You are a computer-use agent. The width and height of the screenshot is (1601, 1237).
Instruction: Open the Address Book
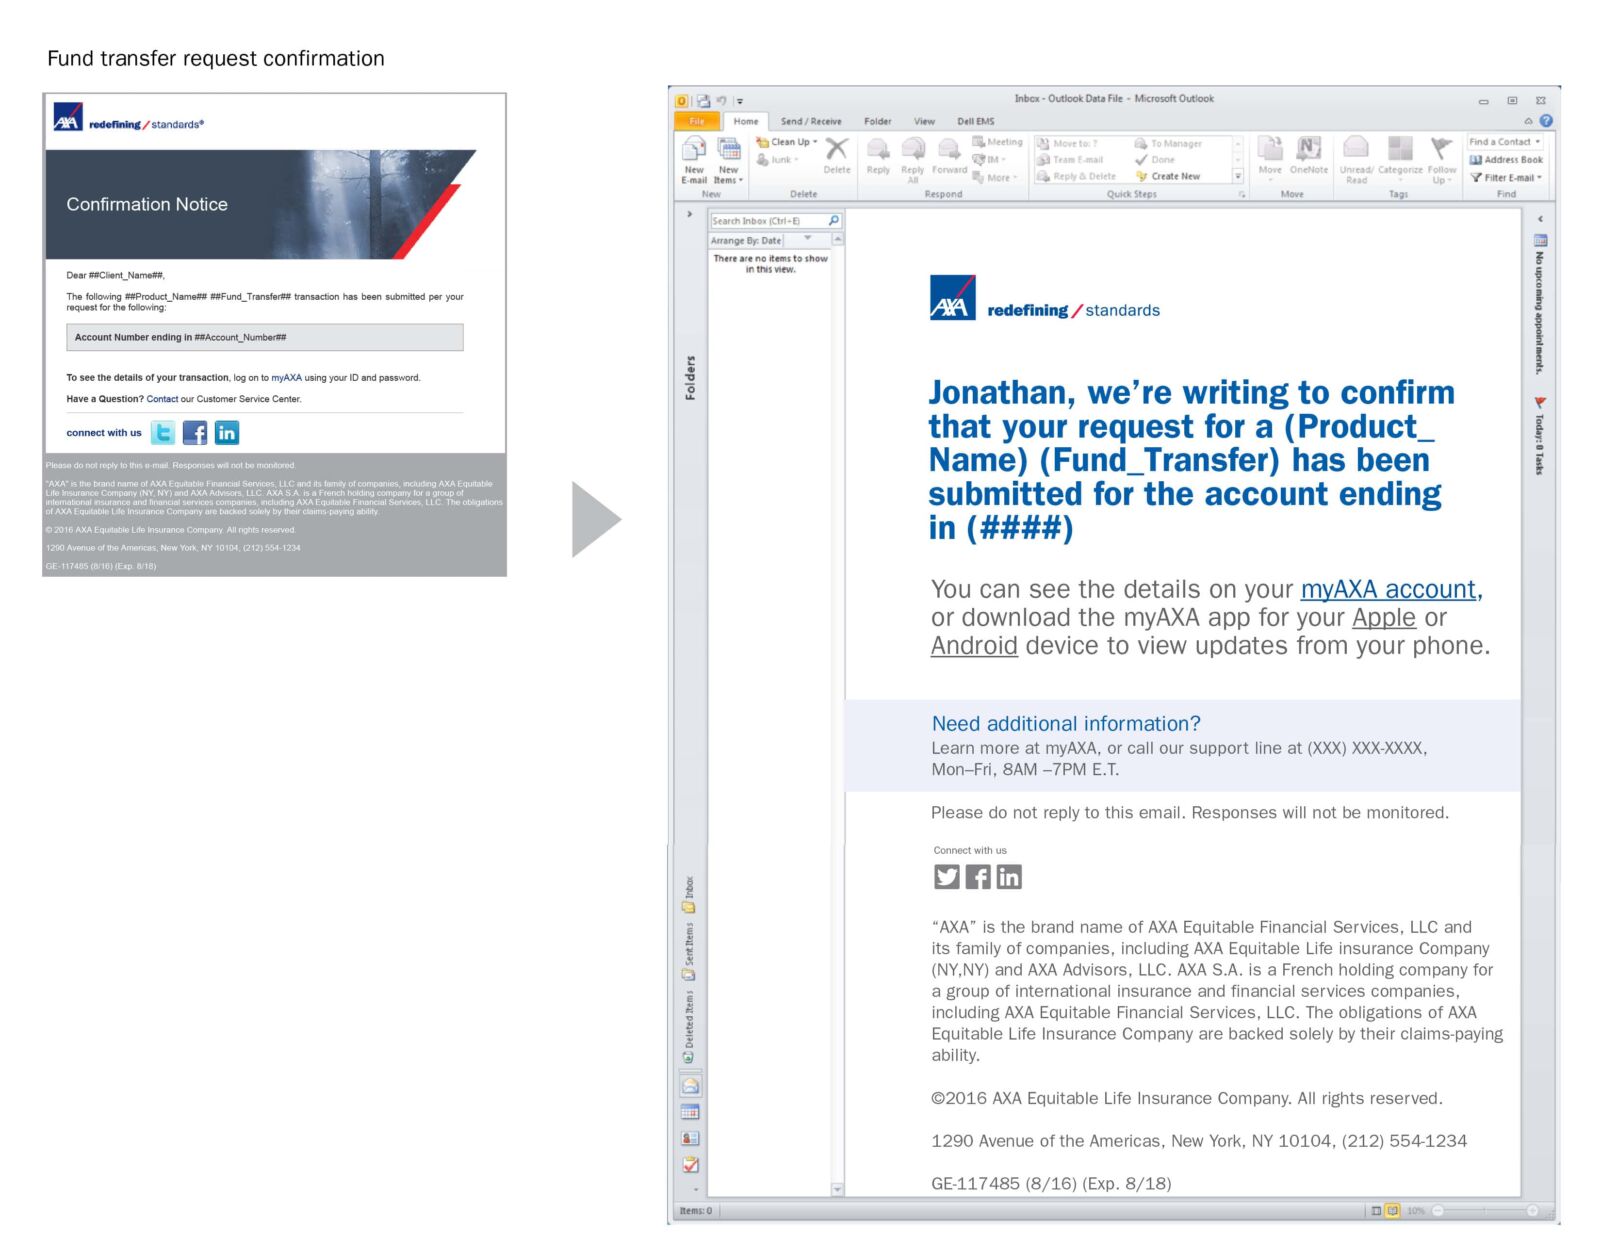pos(1506,160)
